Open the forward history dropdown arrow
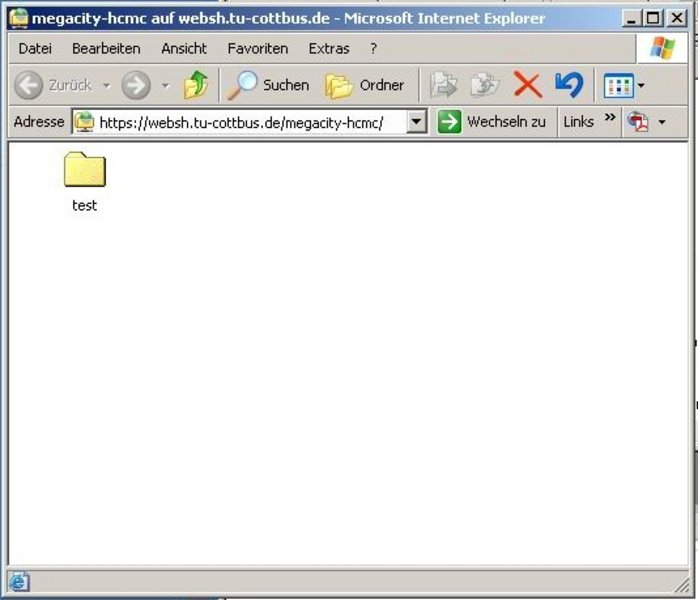 (166, 86)
